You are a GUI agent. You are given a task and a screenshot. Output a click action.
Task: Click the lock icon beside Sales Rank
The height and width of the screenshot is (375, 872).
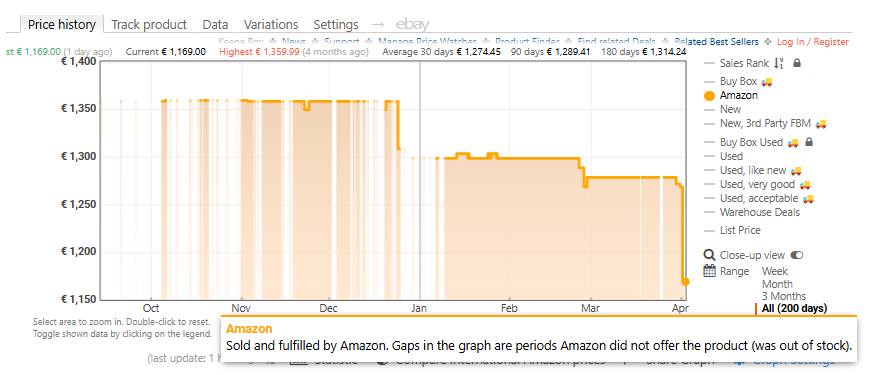point(797,63)
